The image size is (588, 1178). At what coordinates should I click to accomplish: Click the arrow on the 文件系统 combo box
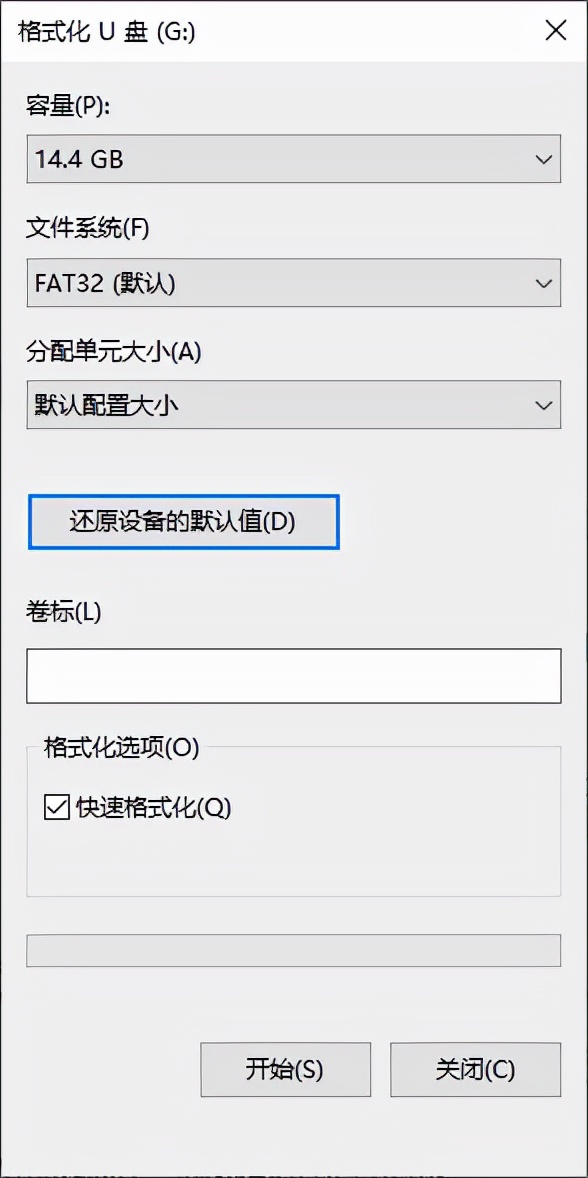[x=543, y=283]
